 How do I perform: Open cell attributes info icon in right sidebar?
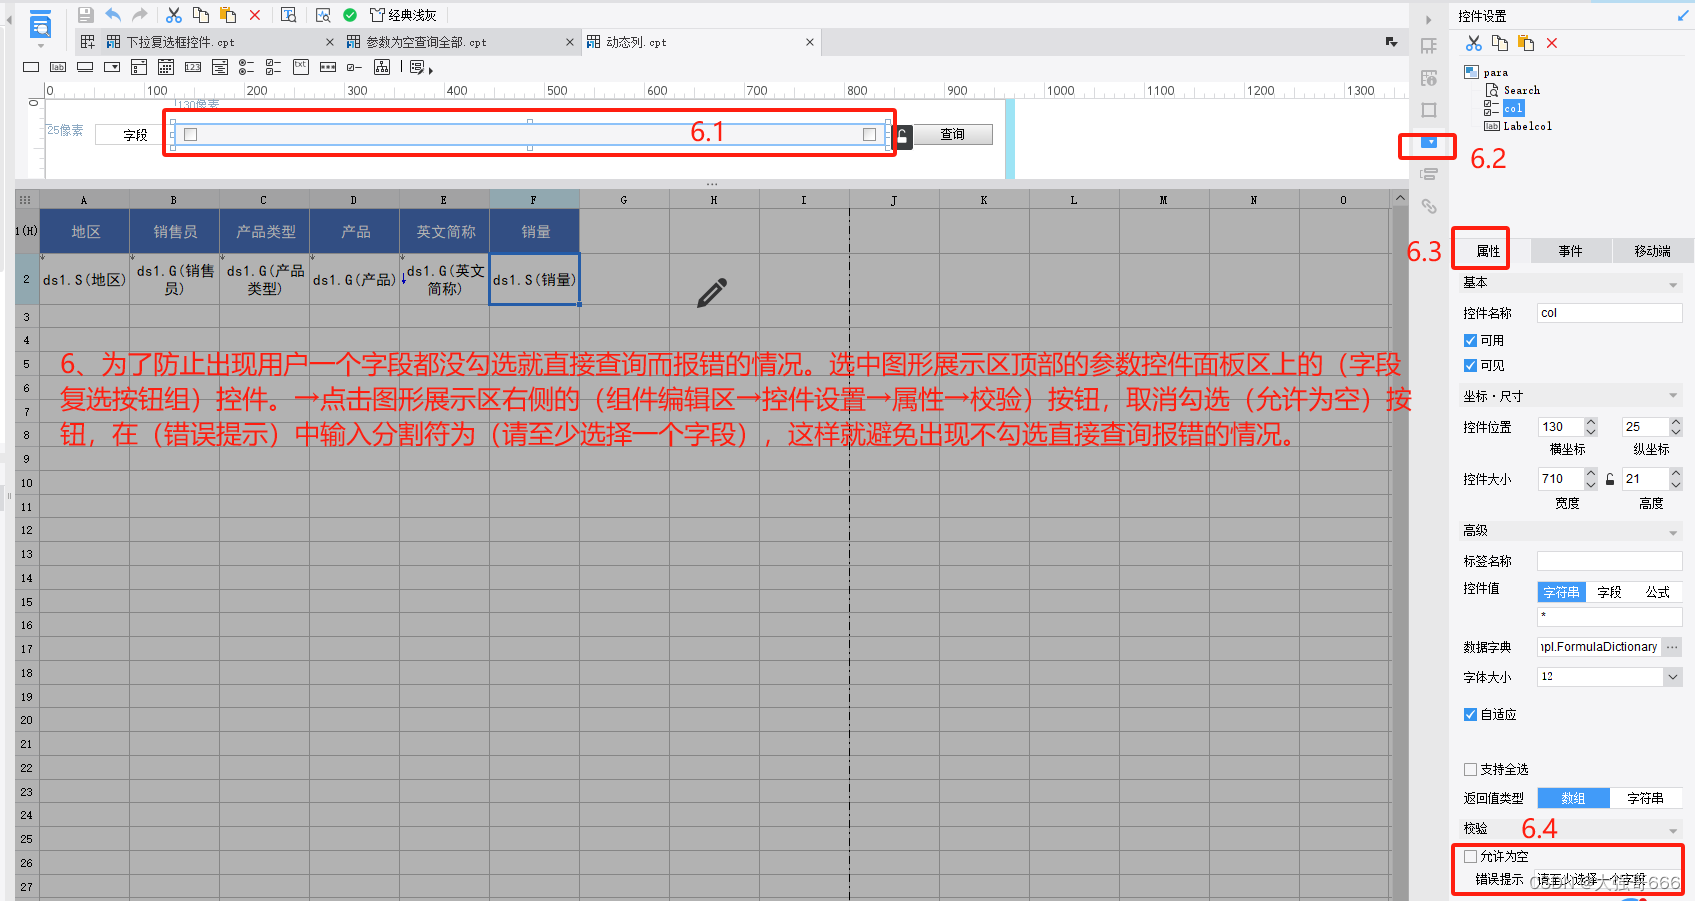[x=1429, y=78]
